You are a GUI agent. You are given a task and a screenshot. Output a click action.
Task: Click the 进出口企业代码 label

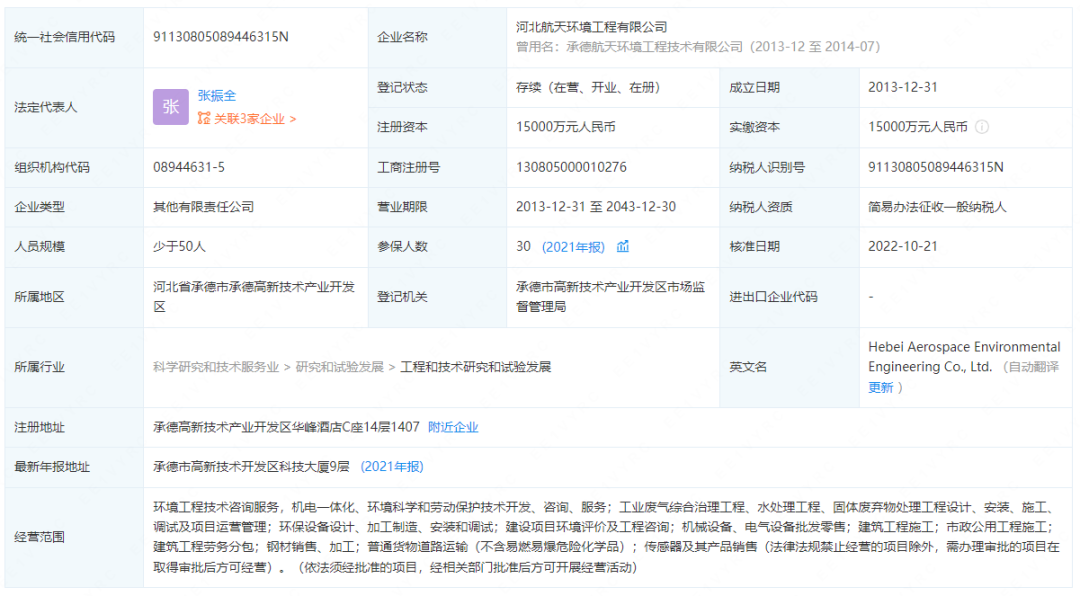point(773,297)
